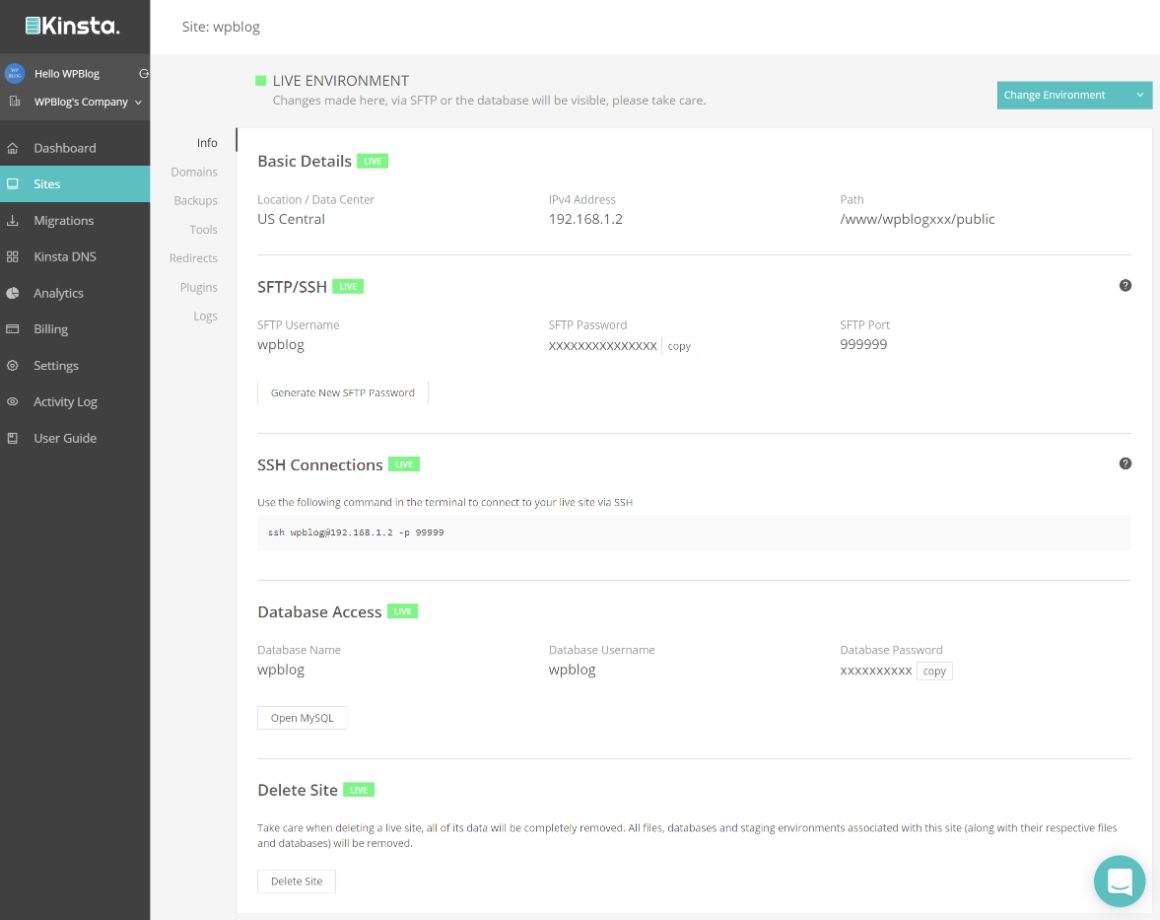The height and width of the screenshot is (920, 1160).
Task: Click the Hello WPBlog greeting
Action: 67,73
